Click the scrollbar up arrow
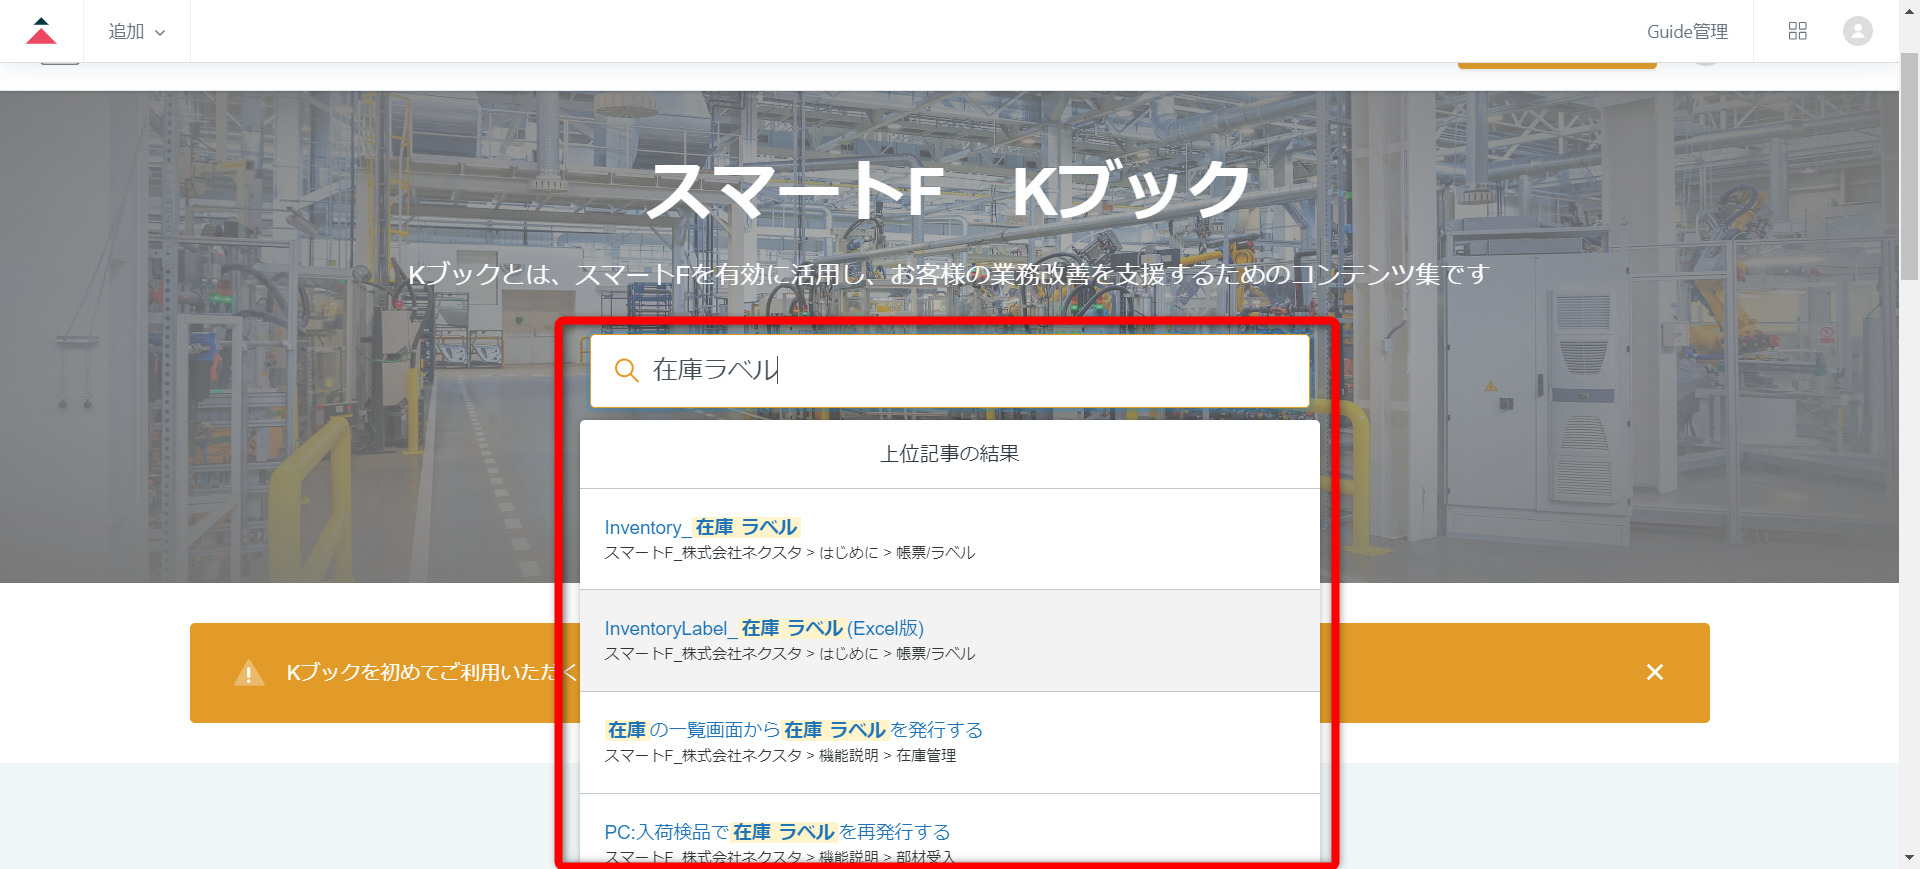The image size is (1920, 869). [x=1909, y=8]
